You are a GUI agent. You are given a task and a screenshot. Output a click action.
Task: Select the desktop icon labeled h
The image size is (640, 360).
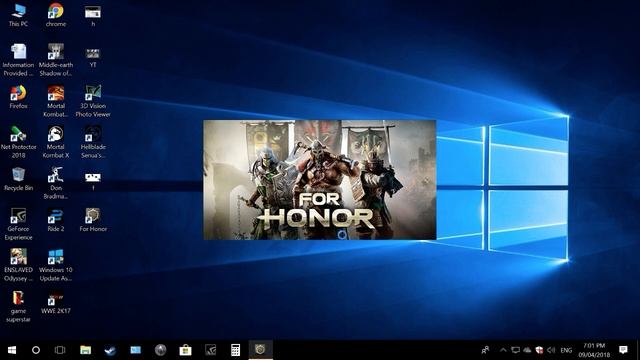click(x=93, y=15)
